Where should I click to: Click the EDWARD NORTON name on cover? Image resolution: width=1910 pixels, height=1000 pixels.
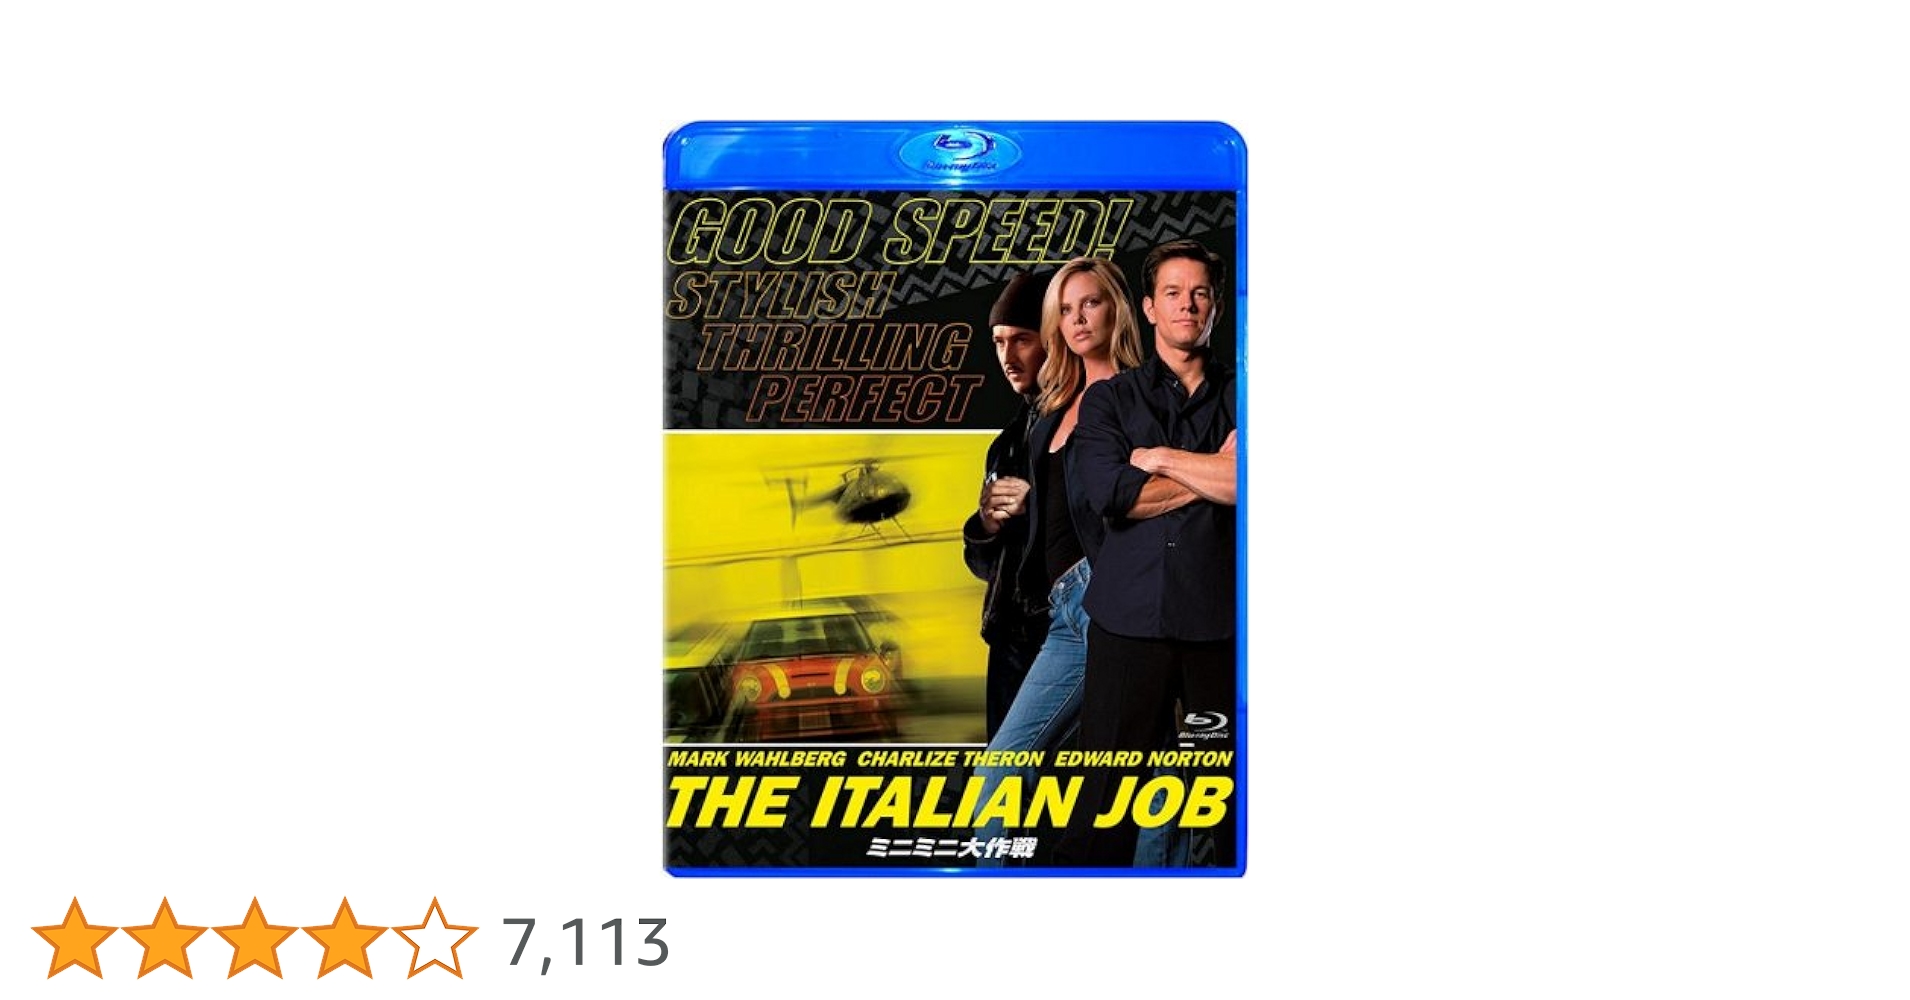[1143, 759]
